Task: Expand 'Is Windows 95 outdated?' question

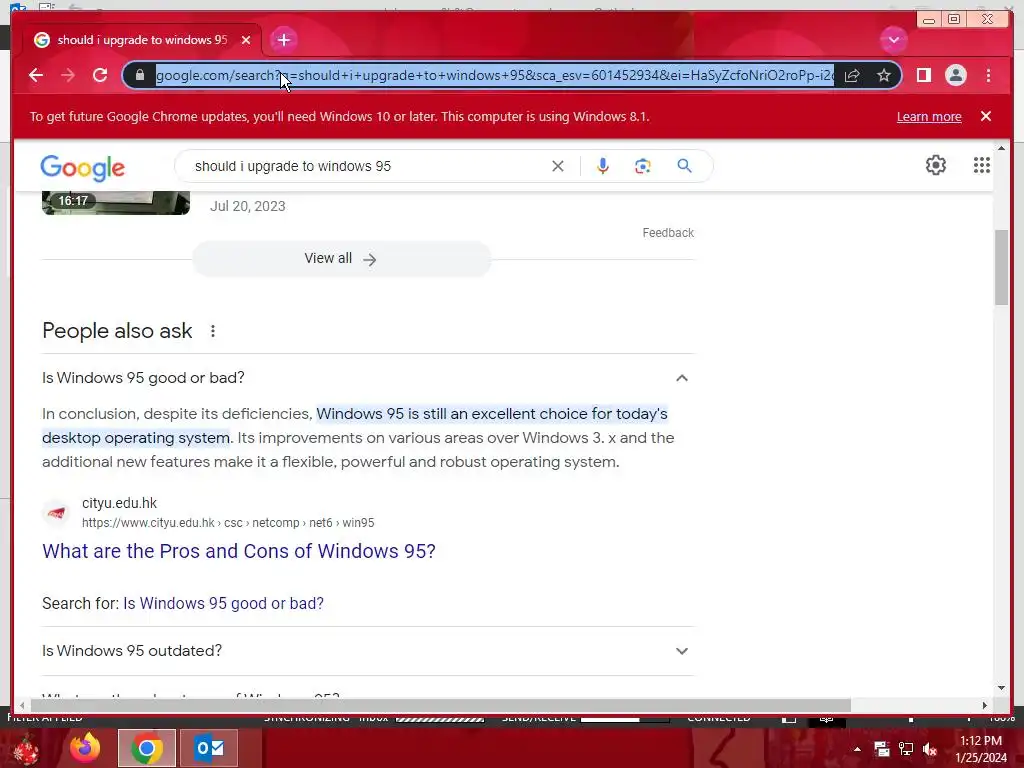Action: point(368,650)
